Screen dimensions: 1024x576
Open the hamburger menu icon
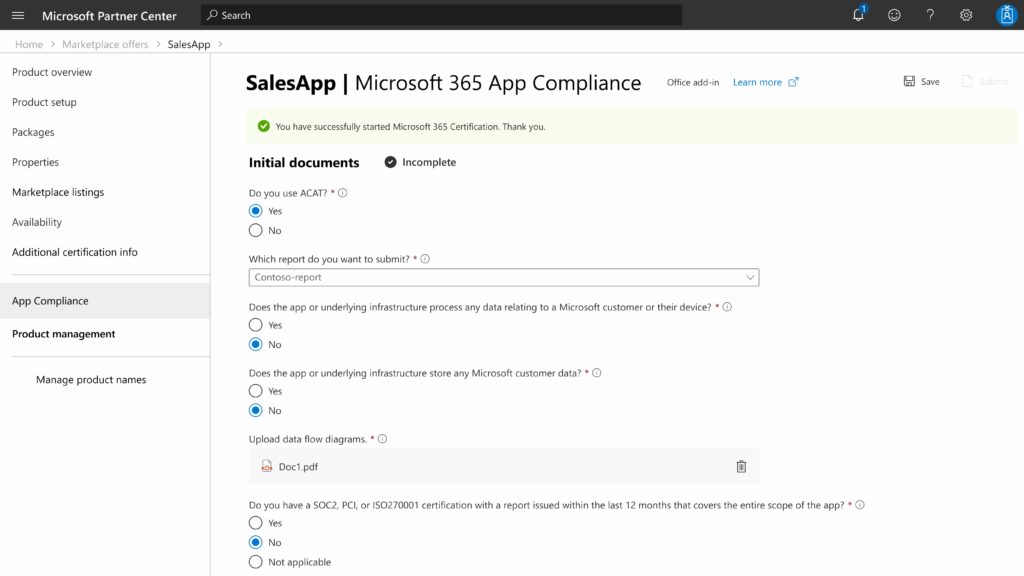coord(16,15)
